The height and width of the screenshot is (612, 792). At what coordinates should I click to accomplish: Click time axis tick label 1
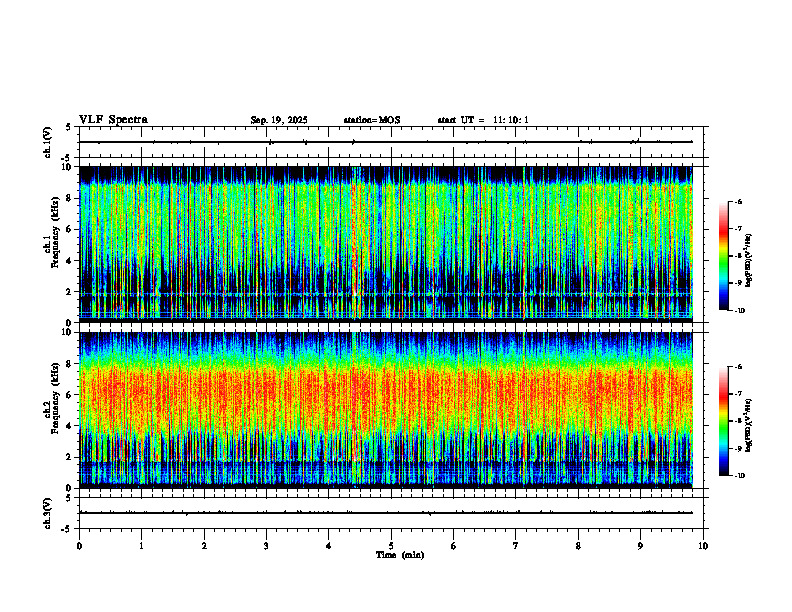(141, 546)
